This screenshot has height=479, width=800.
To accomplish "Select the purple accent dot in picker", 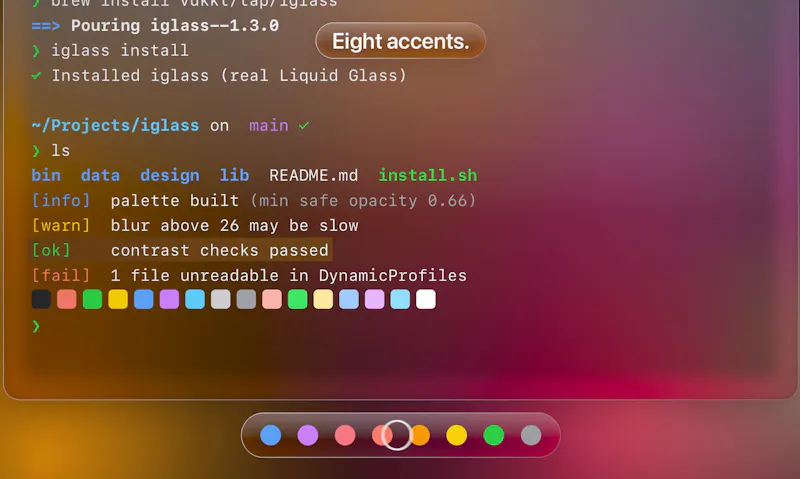I will point(308,435).
